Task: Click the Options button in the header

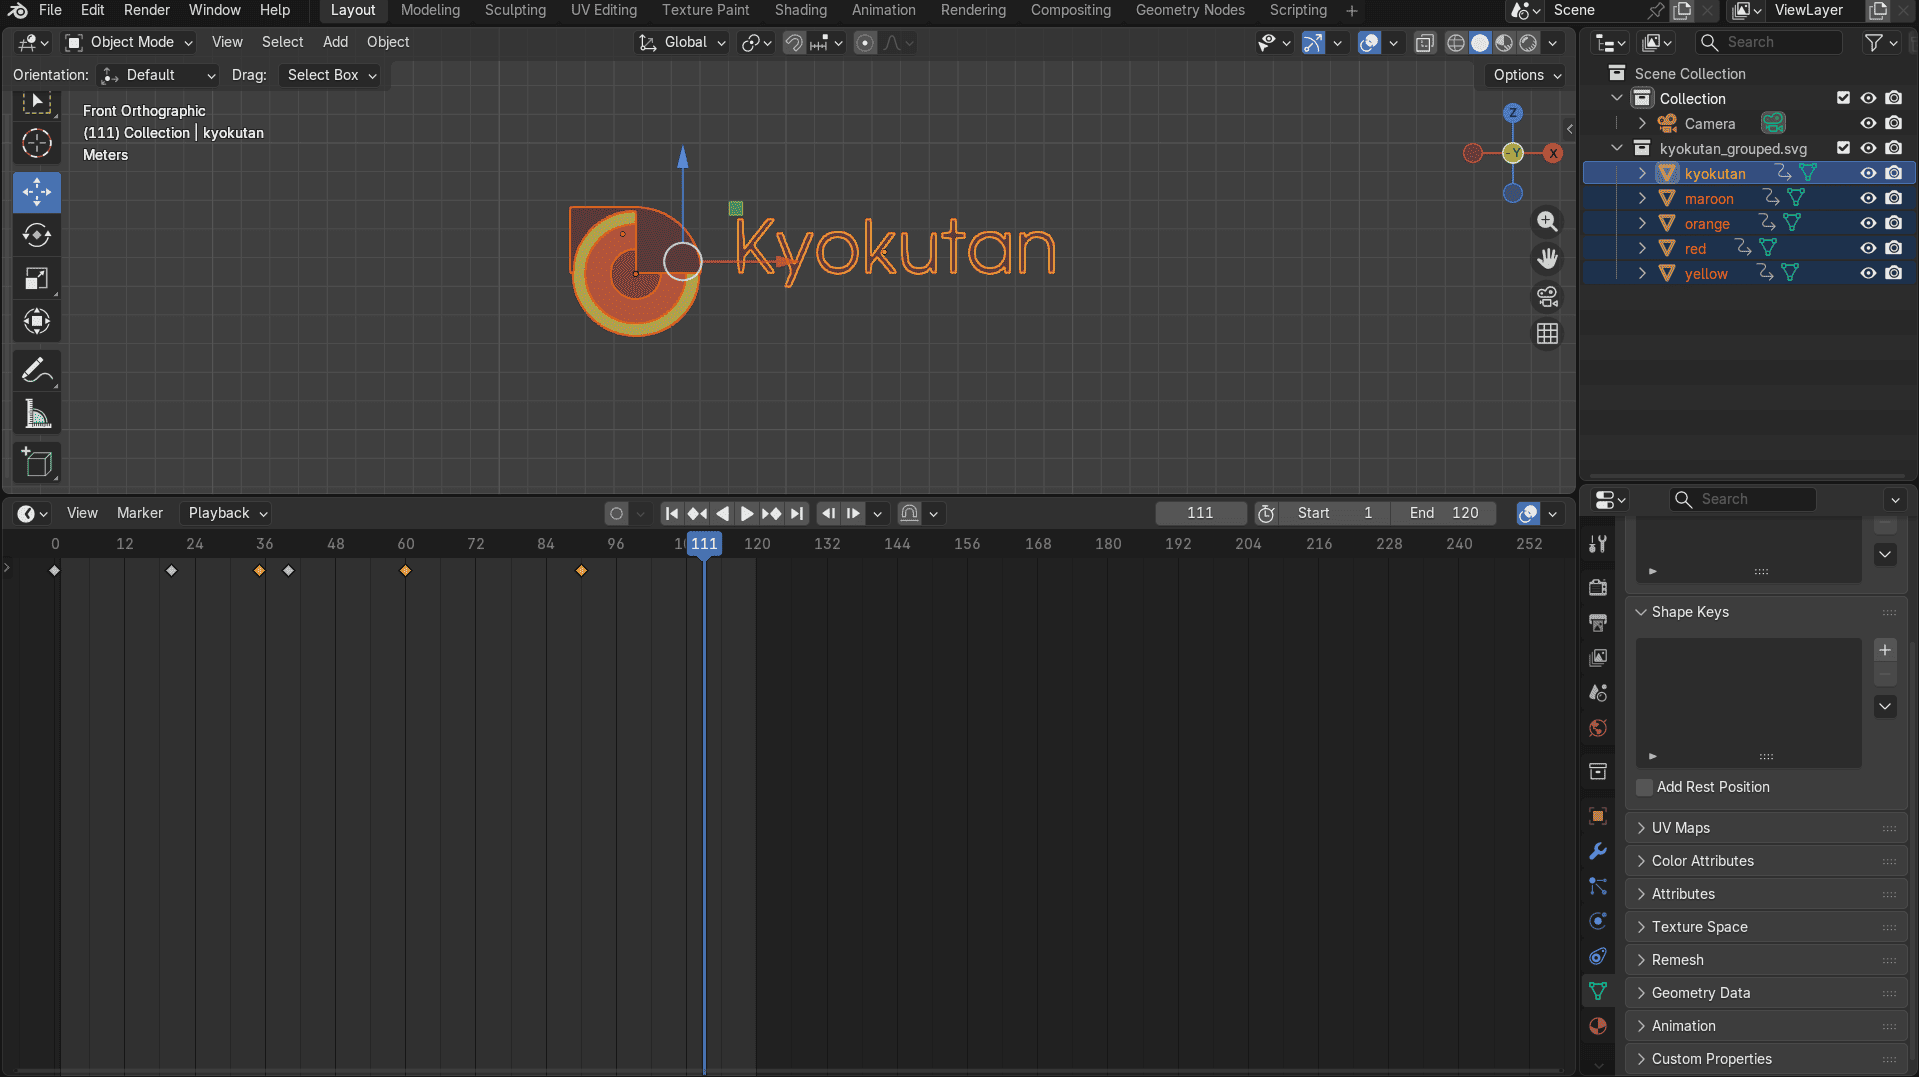Action: pos(1522,75)
